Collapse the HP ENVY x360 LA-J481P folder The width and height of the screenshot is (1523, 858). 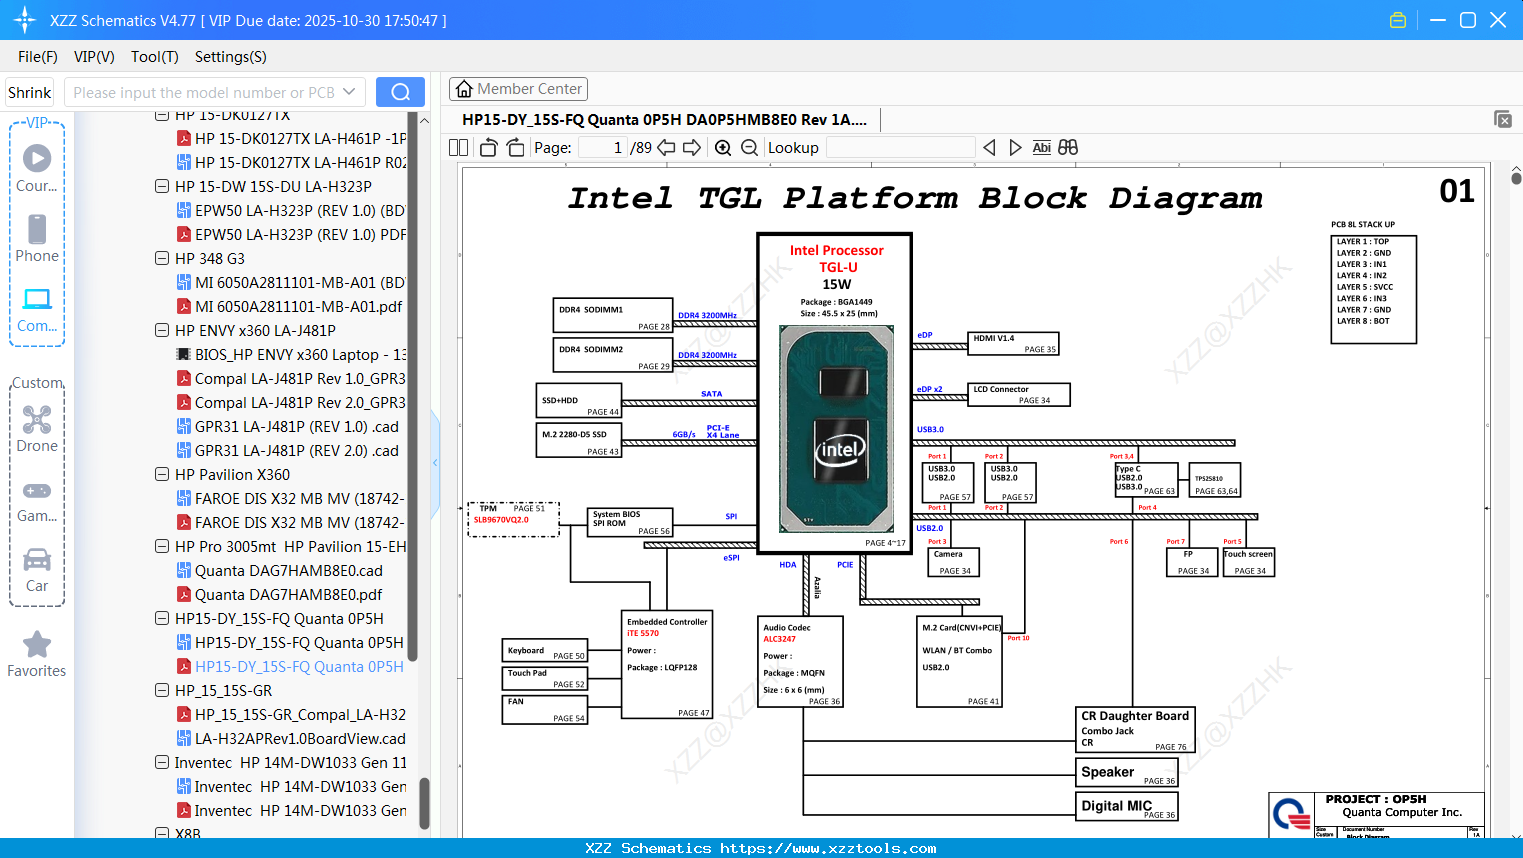[162, 331]
